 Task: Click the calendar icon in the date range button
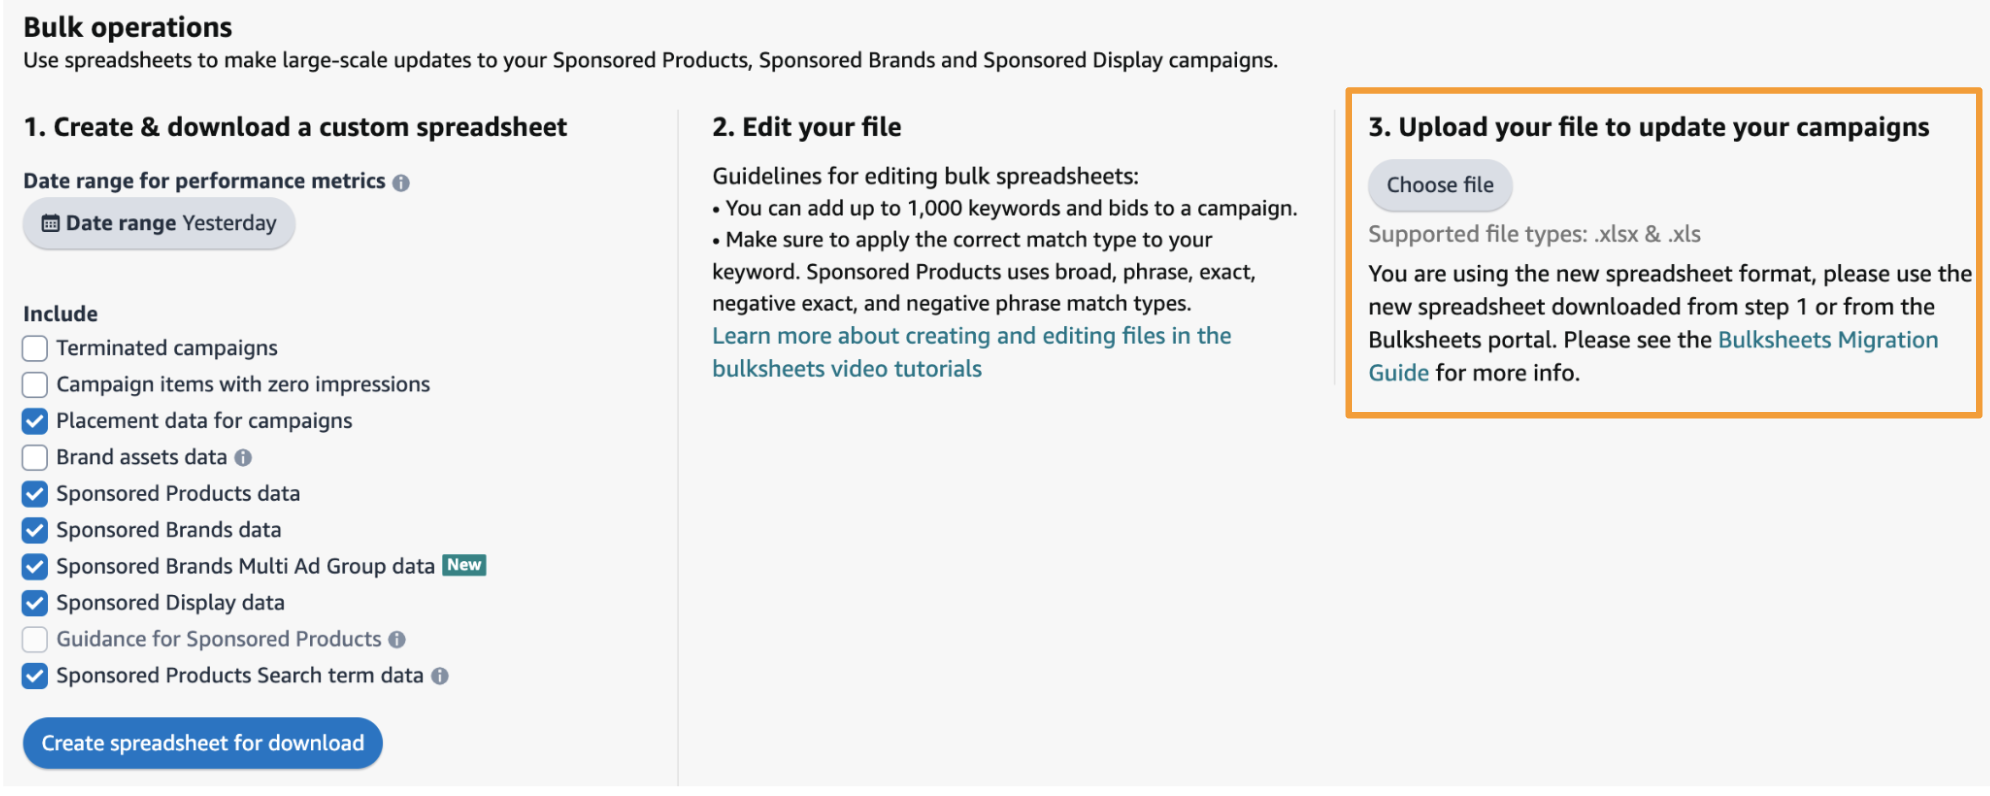pyautogui.click(x=49, y=223)
